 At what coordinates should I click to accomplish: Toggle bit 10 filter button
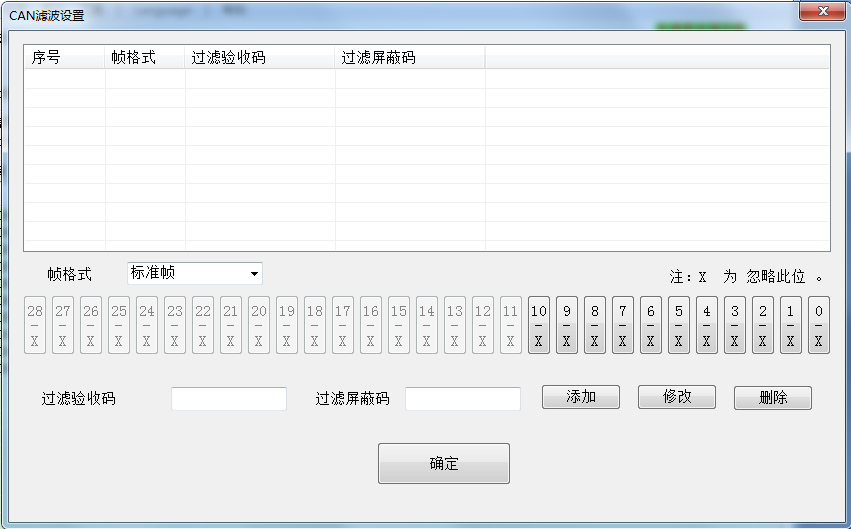(539, 325)
